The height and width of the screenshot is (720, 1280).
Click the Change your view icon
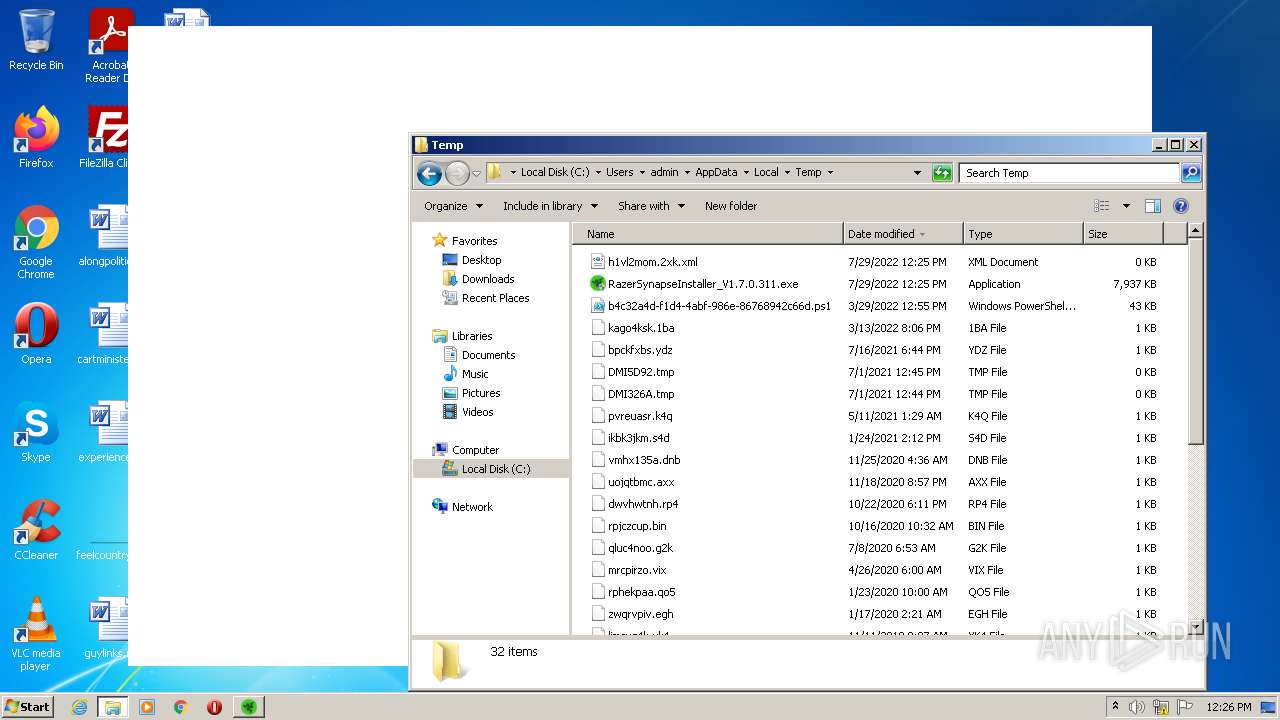[1101, 206]
